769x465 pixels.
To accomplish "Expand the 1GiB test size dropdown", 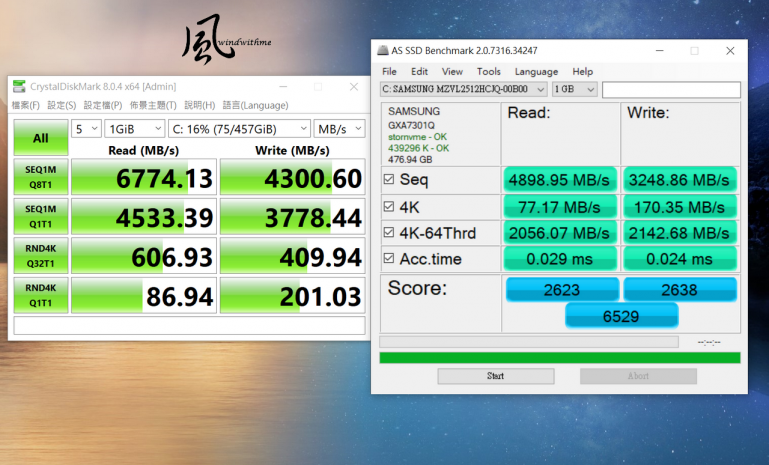I will (134, 128).
